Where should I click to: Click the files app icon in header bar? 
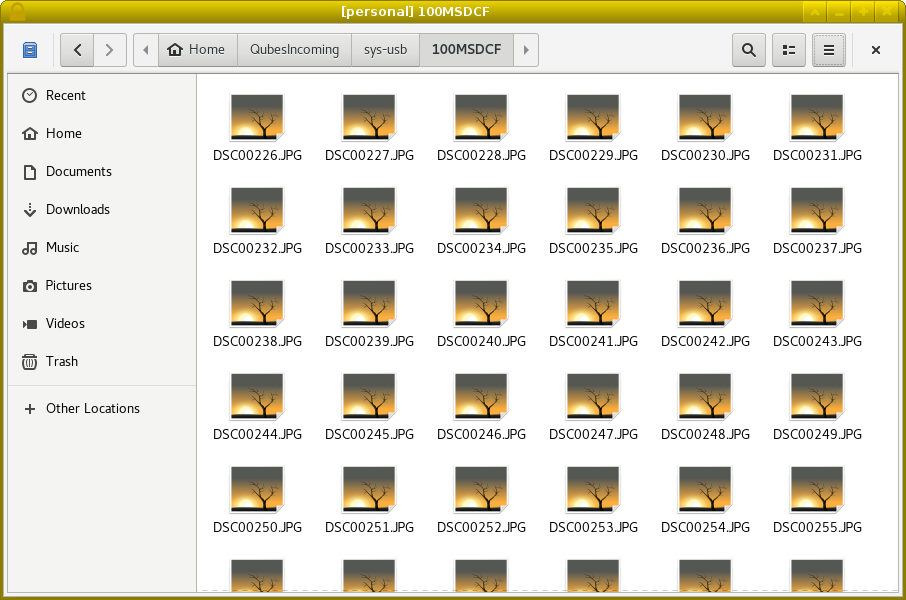pyautogui.click(x=30, y=50)
